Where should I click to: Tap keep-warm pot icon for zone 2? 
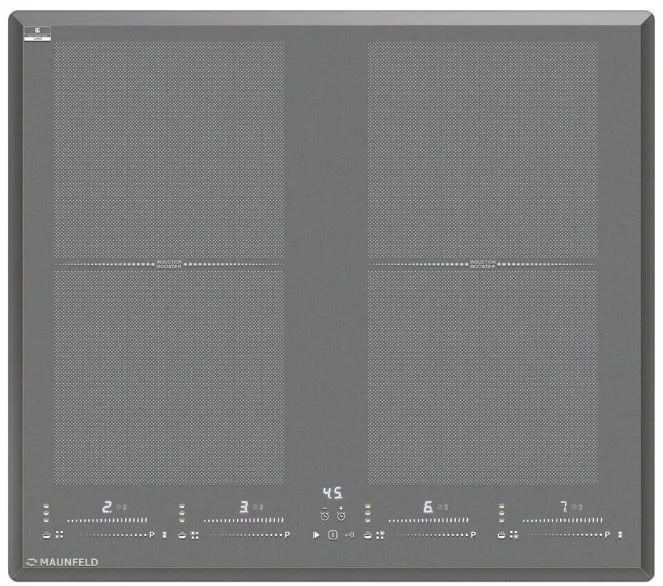46,535
